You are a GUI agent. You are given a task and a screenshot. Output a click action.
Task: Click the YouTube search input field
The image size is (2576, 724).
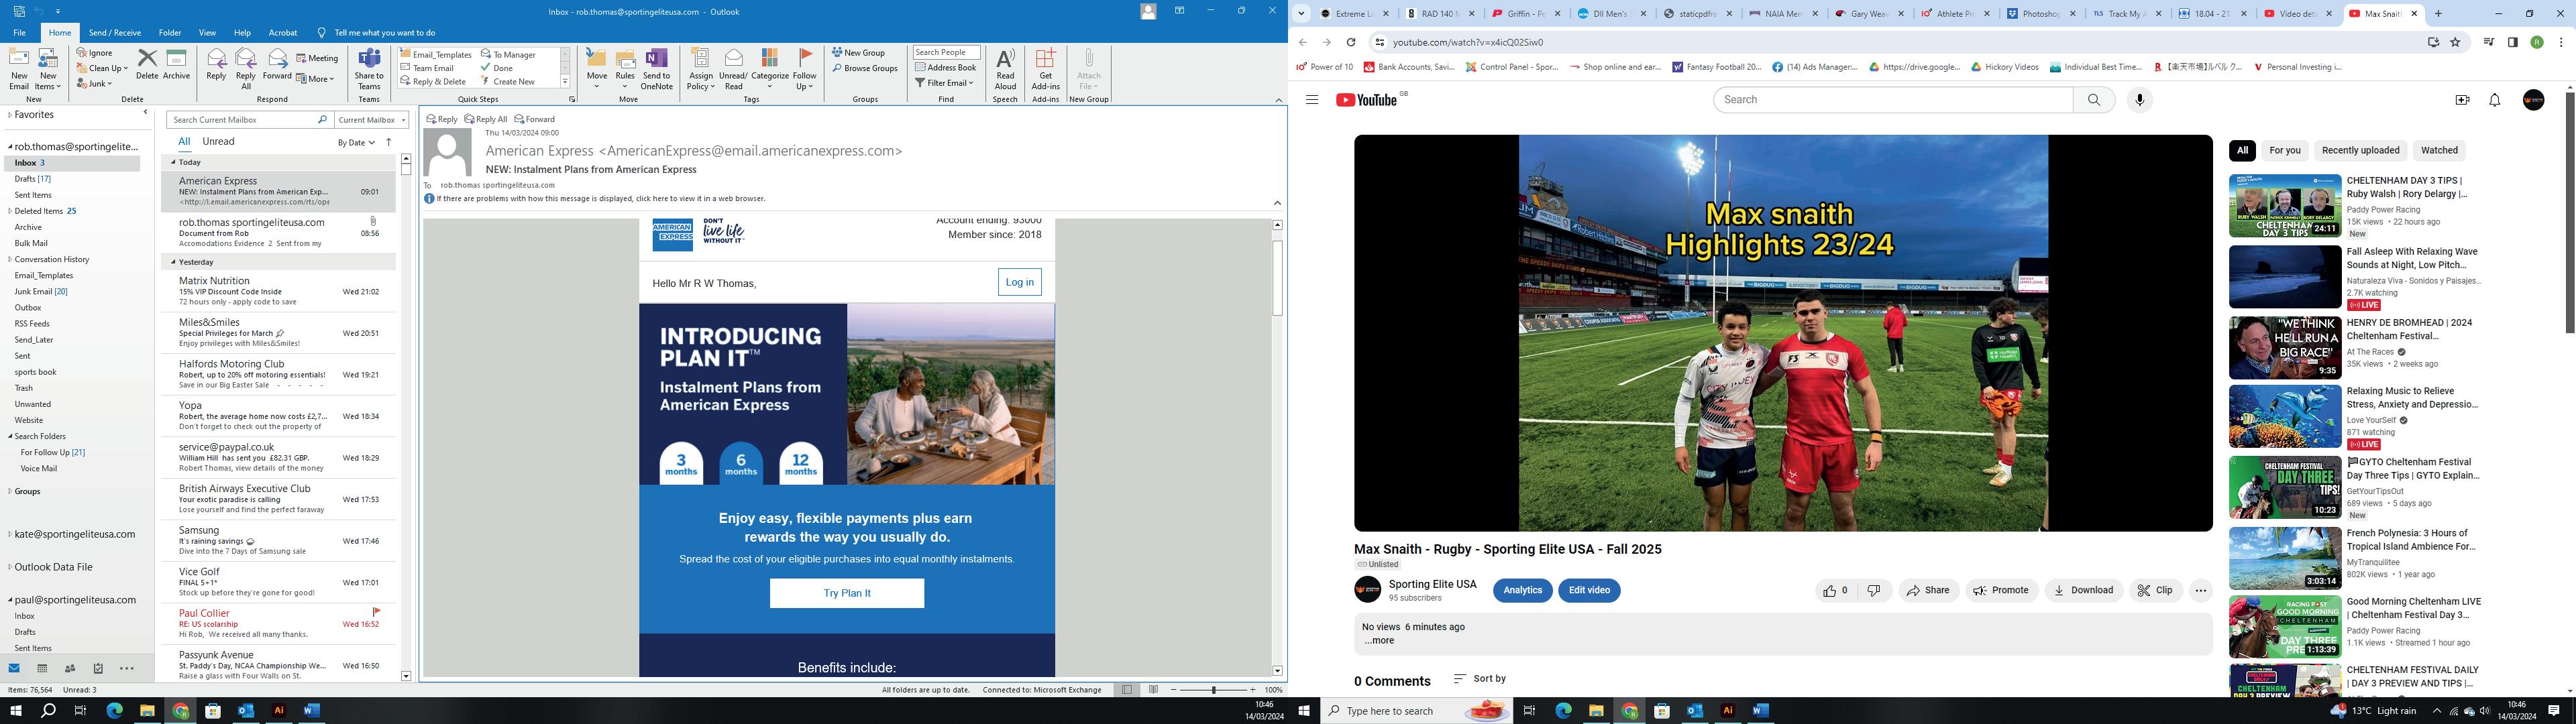[x=1892, y=100]
